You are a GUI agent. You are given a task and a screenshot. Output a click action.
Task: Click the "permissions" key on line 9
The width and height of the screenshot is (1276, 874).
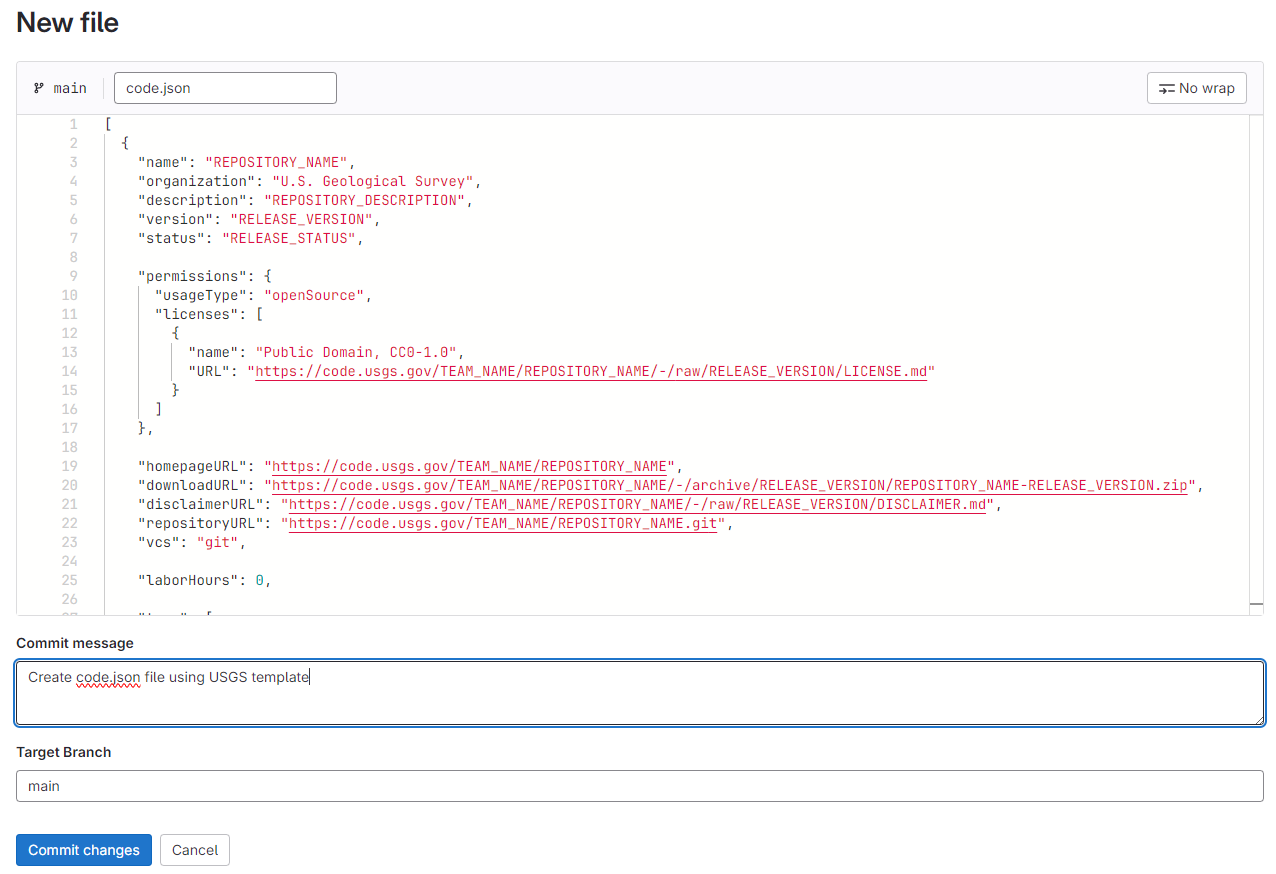[192, 276]
